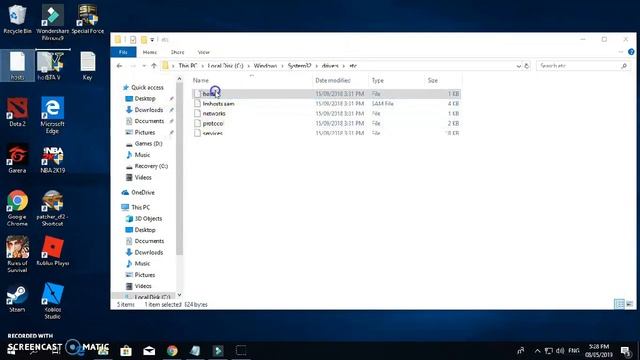Image resolution: width=640 pixels, height=360 pixels.
Task: Open the File Explorer help icon
Action: [x=631, y=52]
